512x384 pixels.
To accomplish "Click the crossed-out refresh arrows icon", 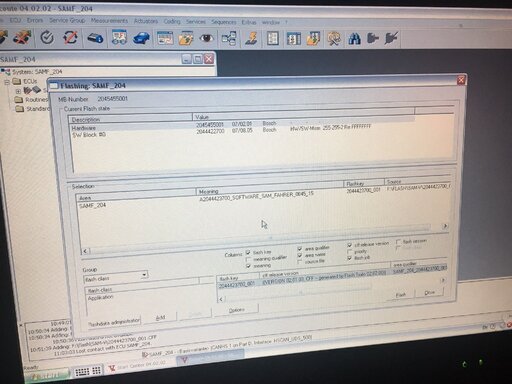I will pyautogui.click(x=70, y=37).
